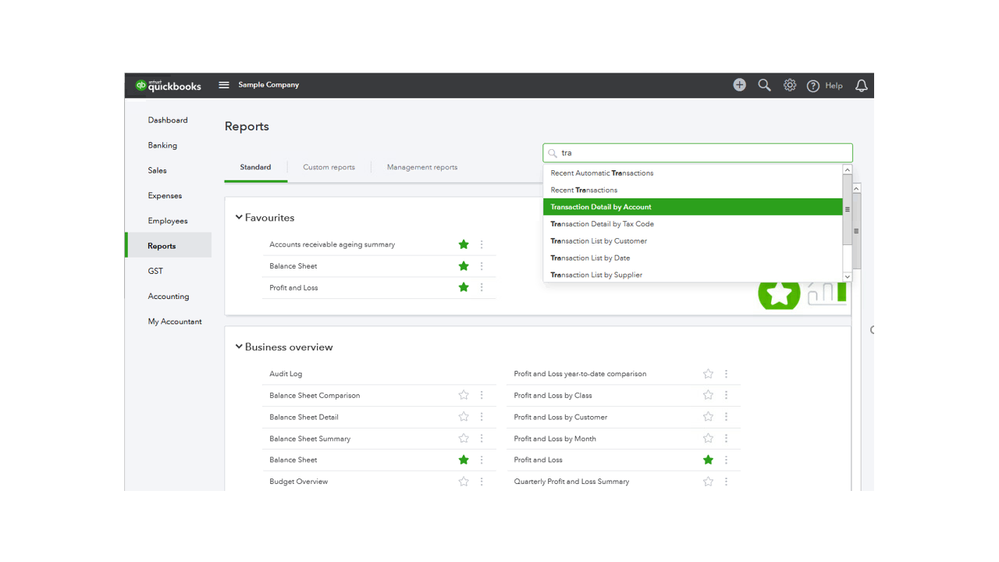Open the Audit Log report
This screenshot has height=562, width=999.
coord(285,374)
